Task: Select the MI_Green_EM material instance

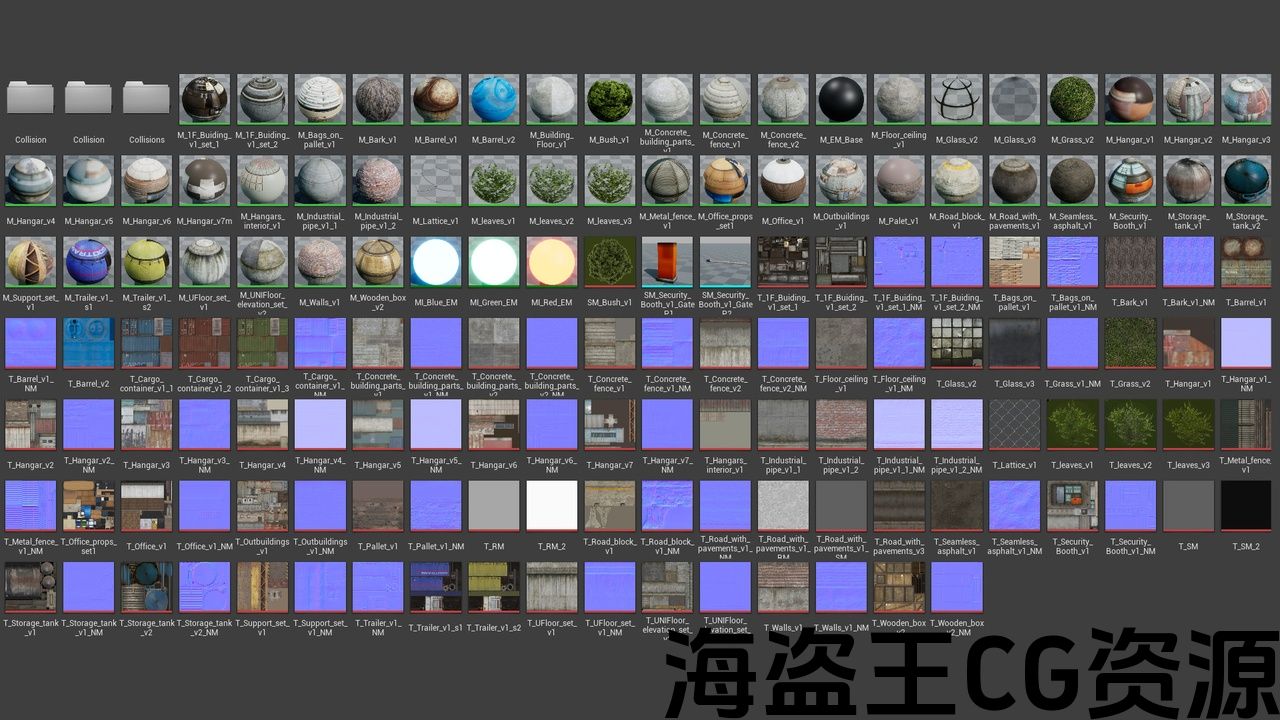Action: point(494,262)
